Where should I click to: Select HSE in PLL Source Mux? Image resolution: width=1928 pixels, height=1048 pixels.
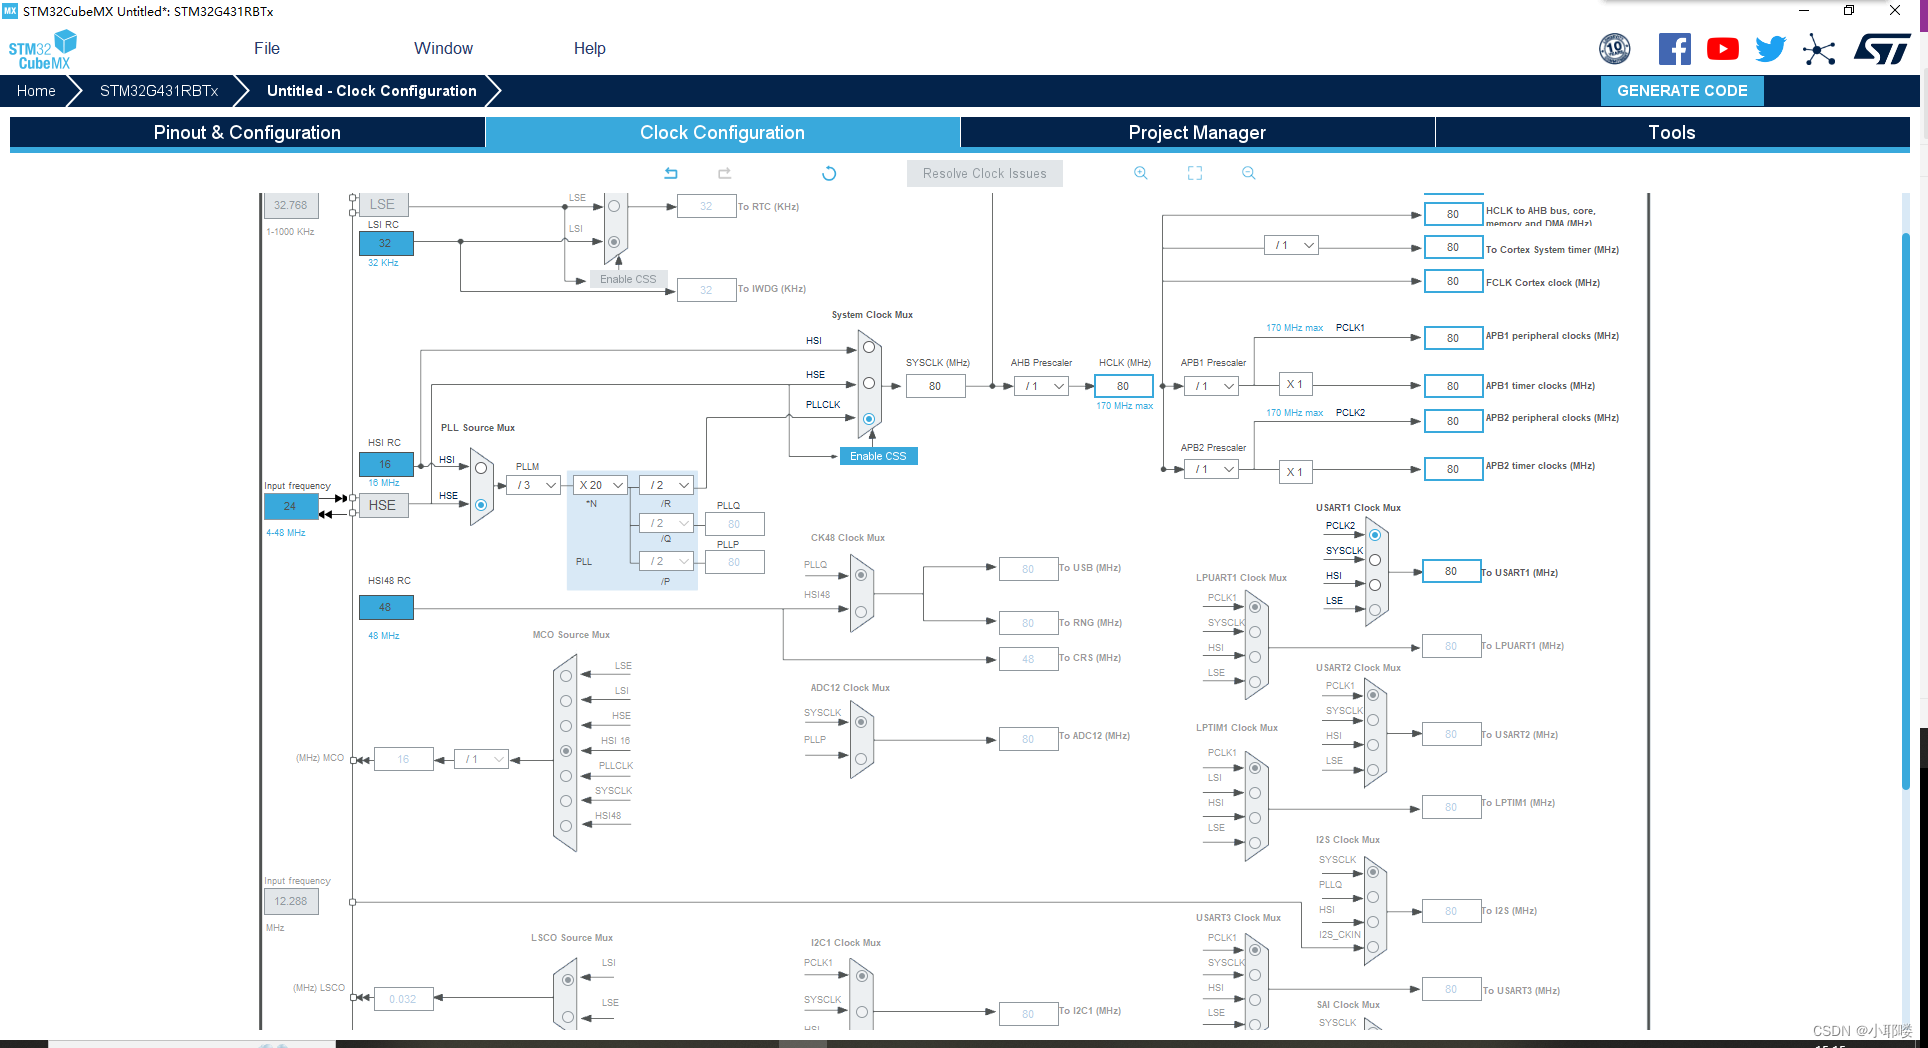481,505
